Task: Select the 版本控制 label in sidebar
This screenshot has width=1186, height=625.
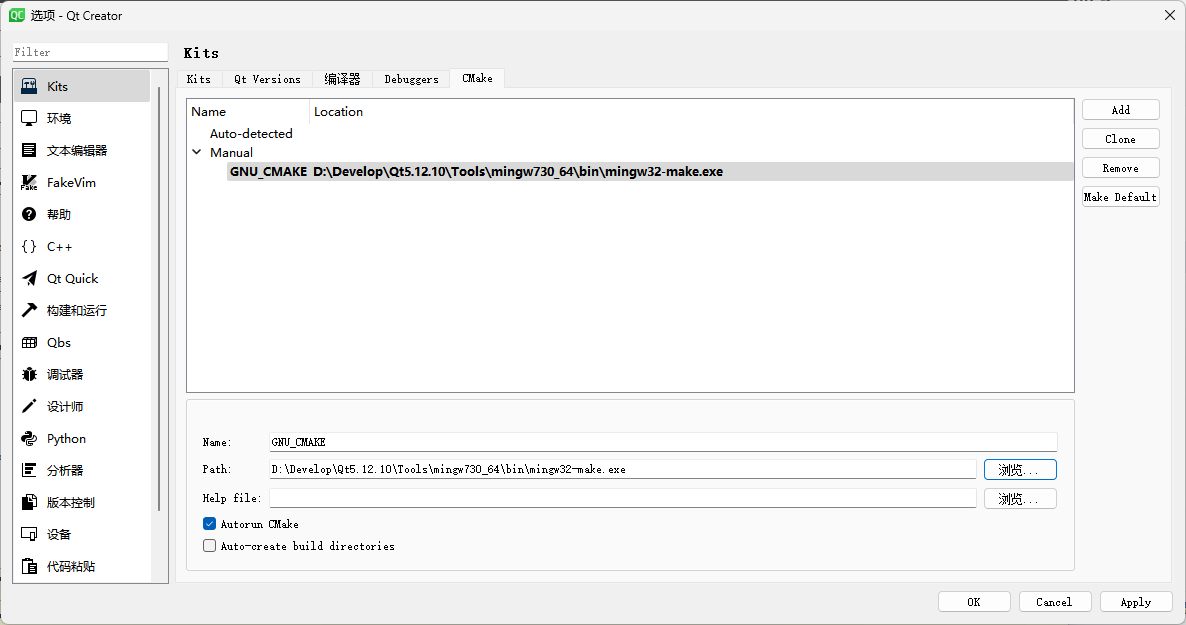Action: (71, 502)
